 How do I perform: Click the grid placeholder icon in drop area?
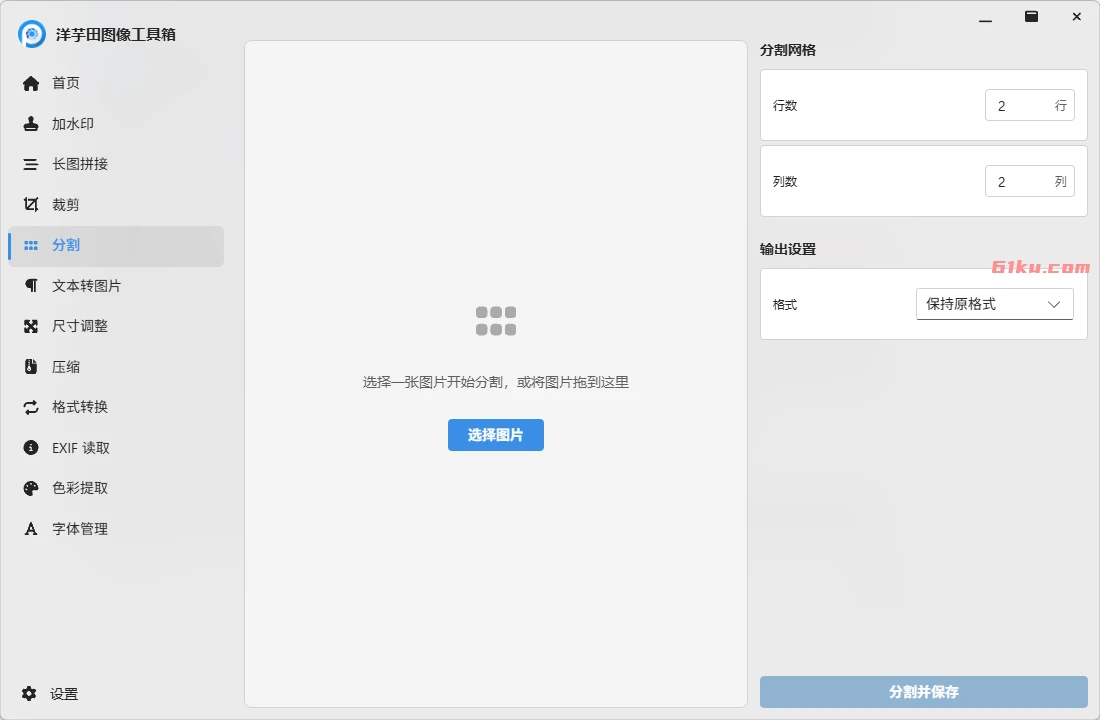click(496, 321)
